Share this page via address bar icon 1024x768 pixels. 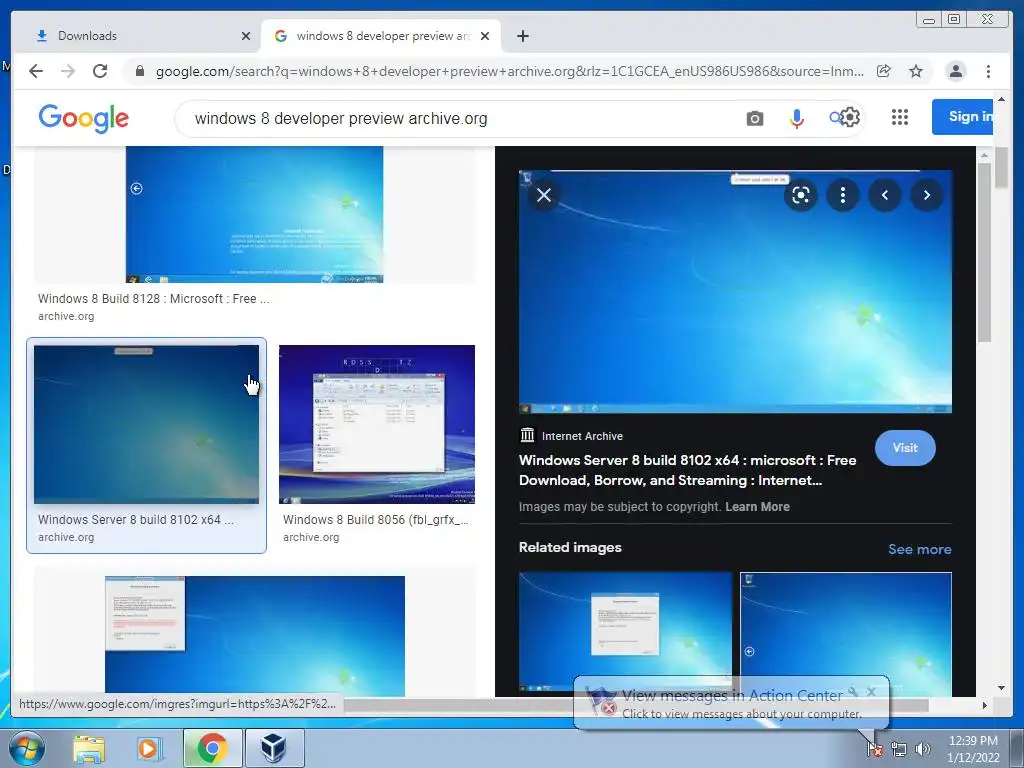coord(884,71)
